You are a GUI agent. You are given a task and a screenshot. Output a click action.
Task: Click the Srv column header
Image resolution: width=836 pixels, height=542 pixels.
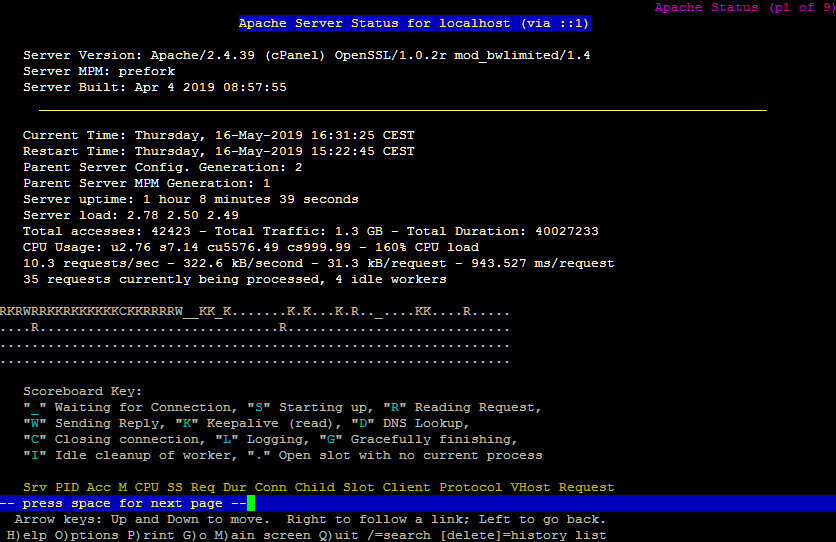coord(34,487)
